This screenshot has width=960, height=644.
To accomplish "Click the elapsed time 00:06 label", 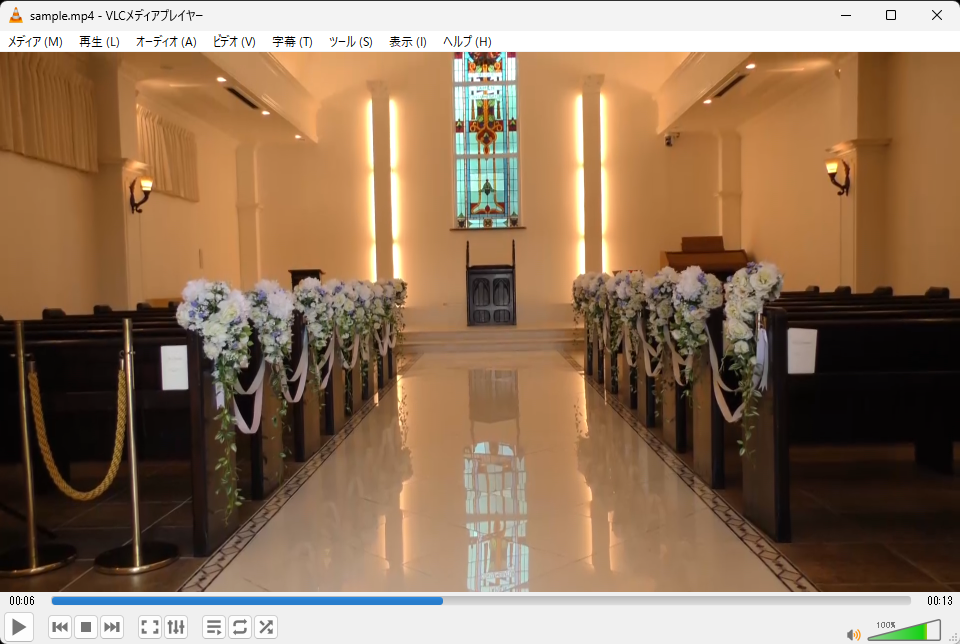I will point(22,601).
